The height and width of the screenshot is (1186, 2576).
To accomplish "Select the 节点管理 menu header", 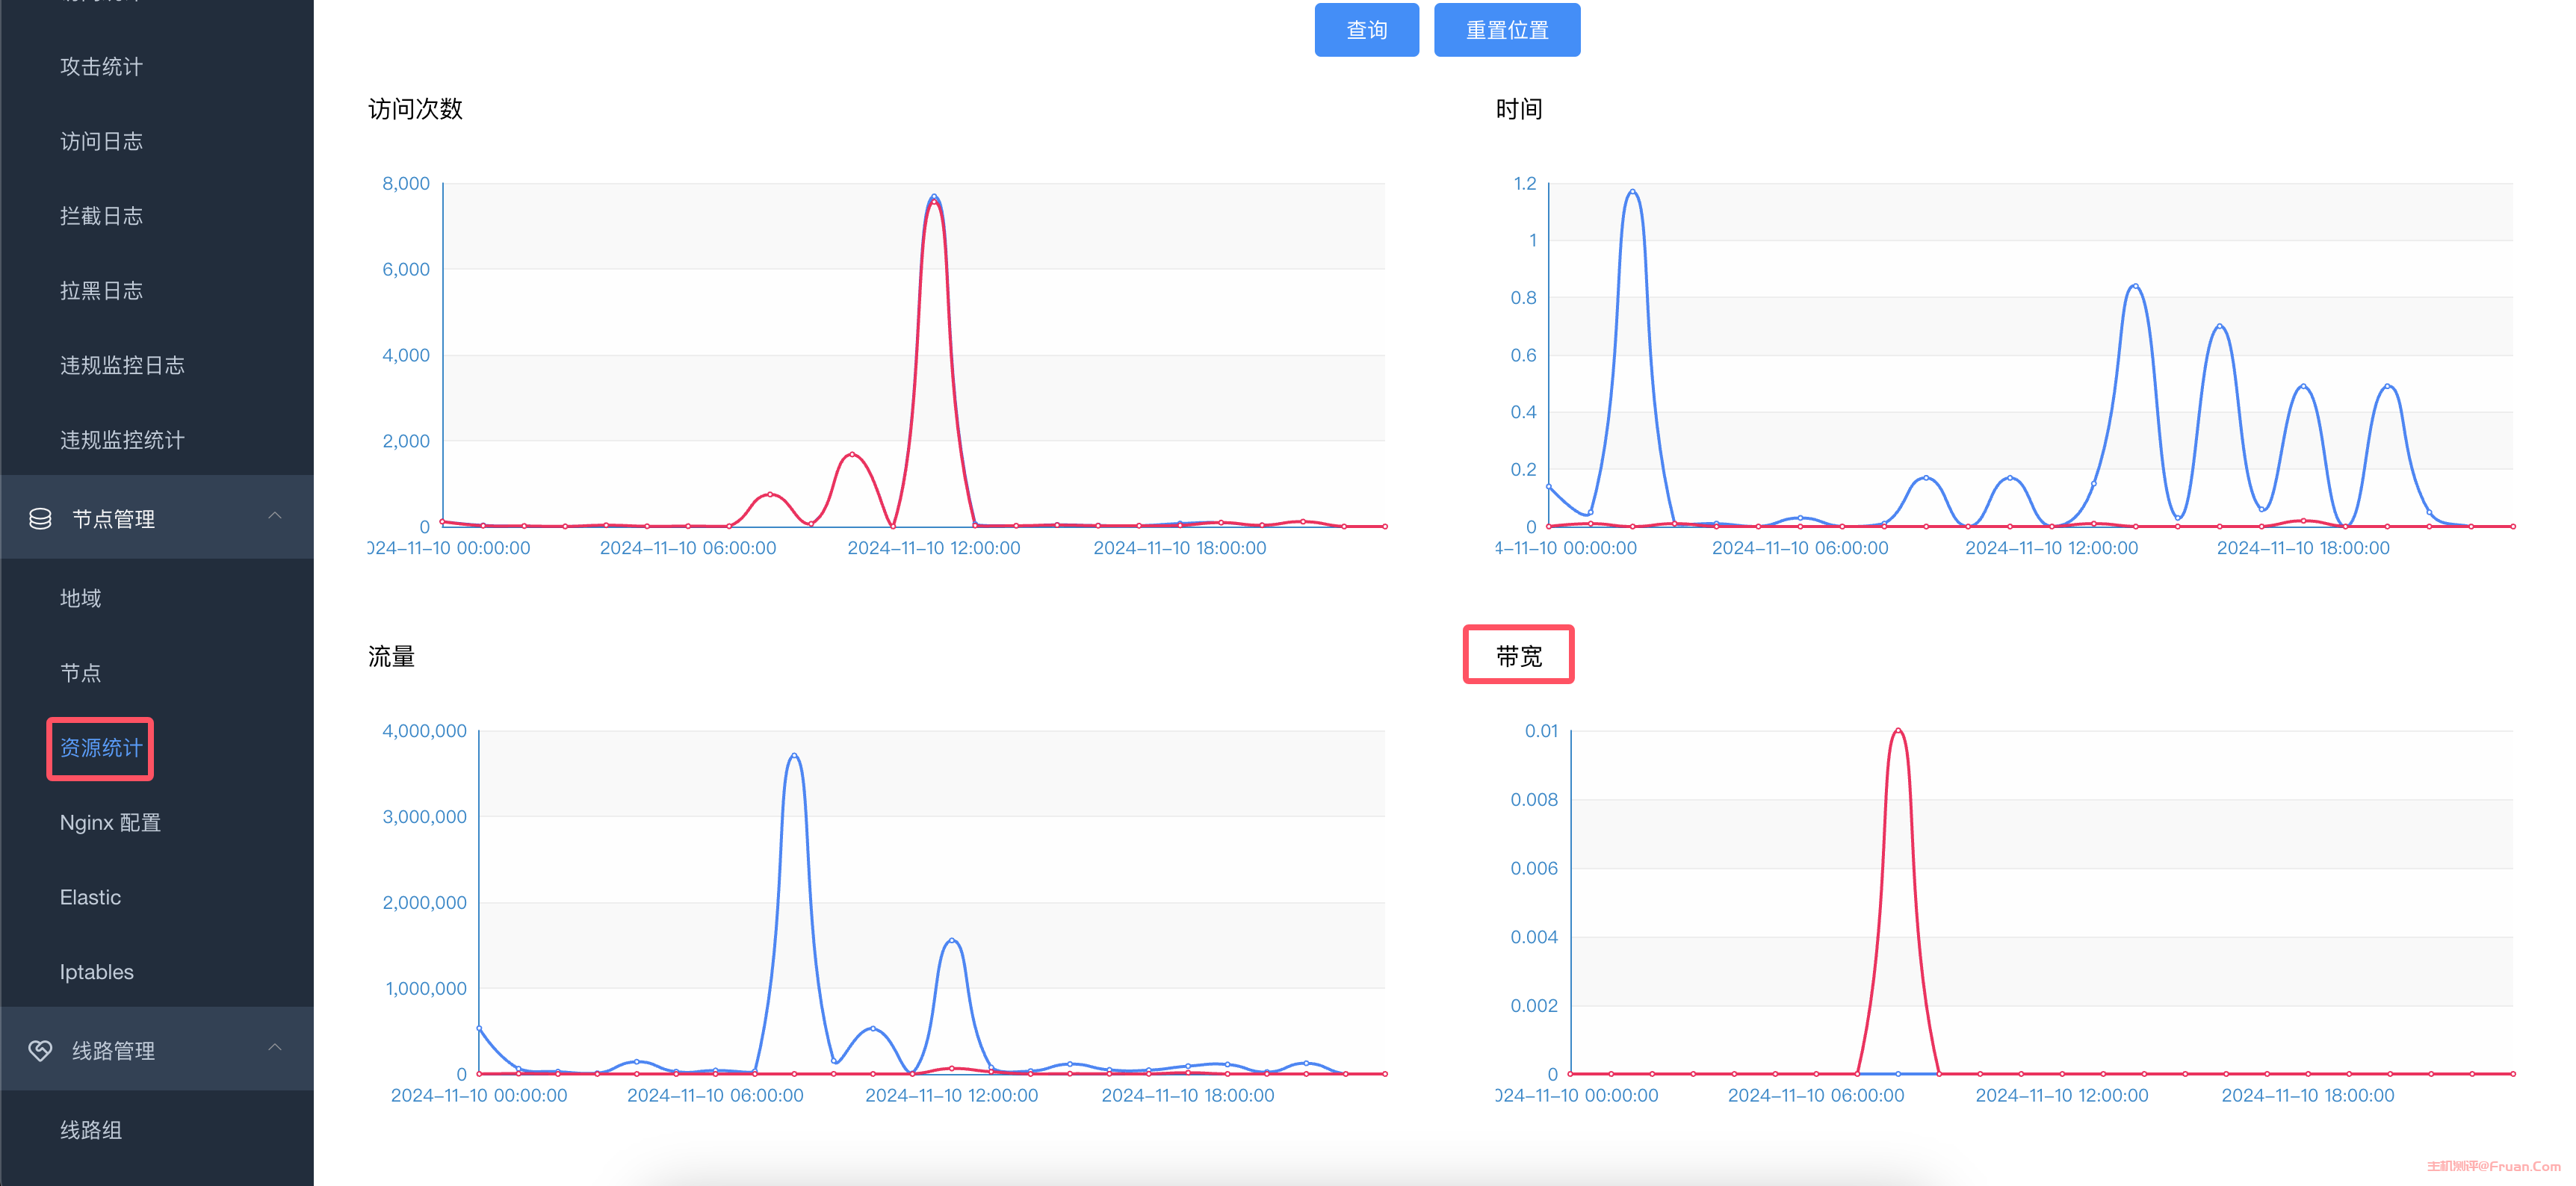I will (157, 518).
